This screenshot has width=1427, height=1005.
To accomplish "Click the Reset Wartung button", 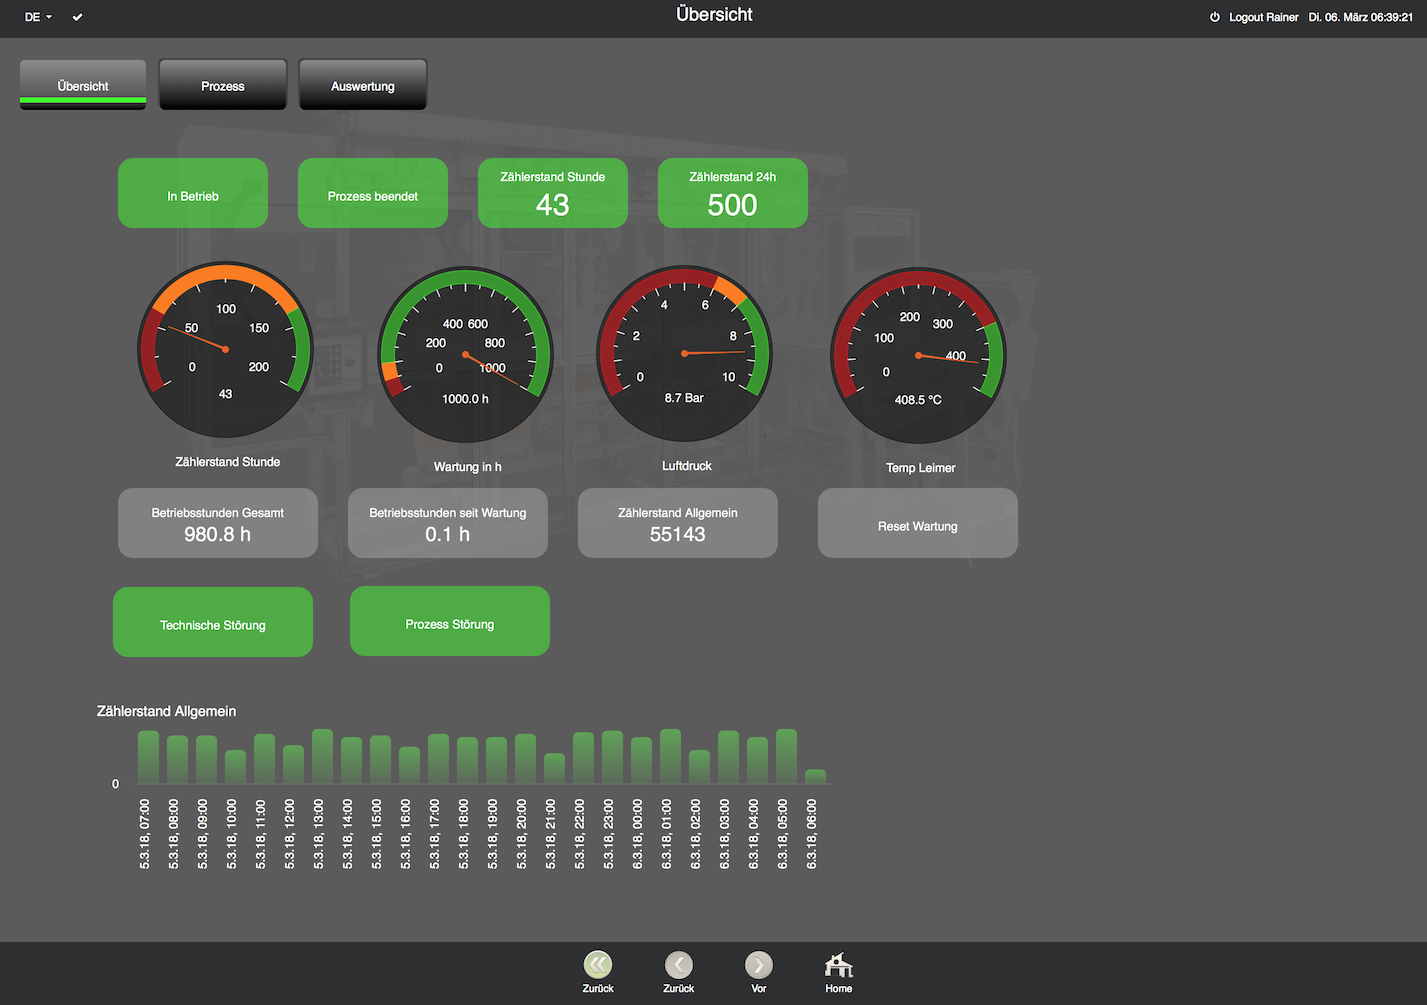I will point(917,524).
